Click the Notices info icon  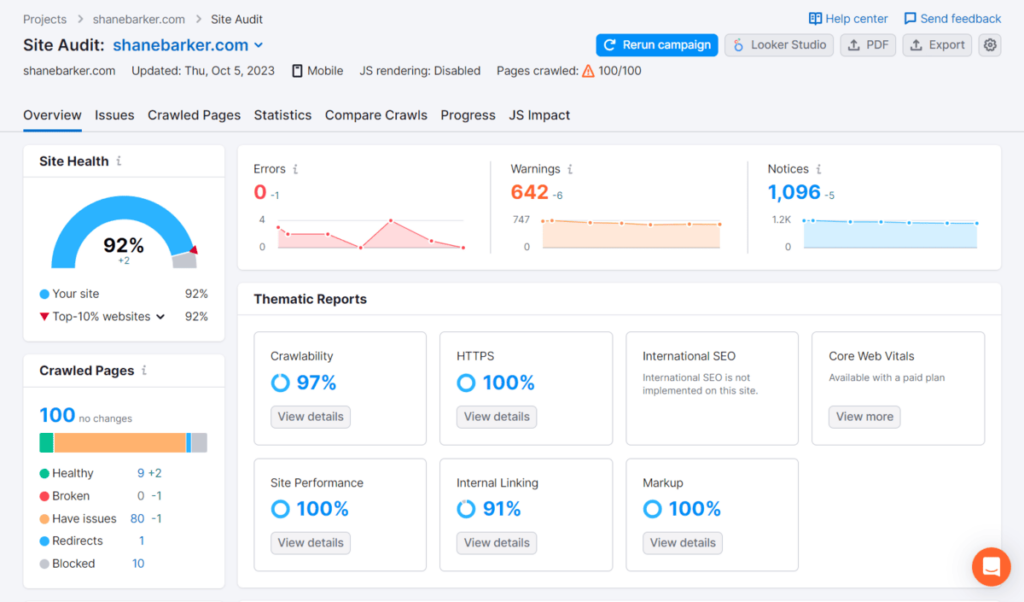pyautogui.click(x=818, y=169)
